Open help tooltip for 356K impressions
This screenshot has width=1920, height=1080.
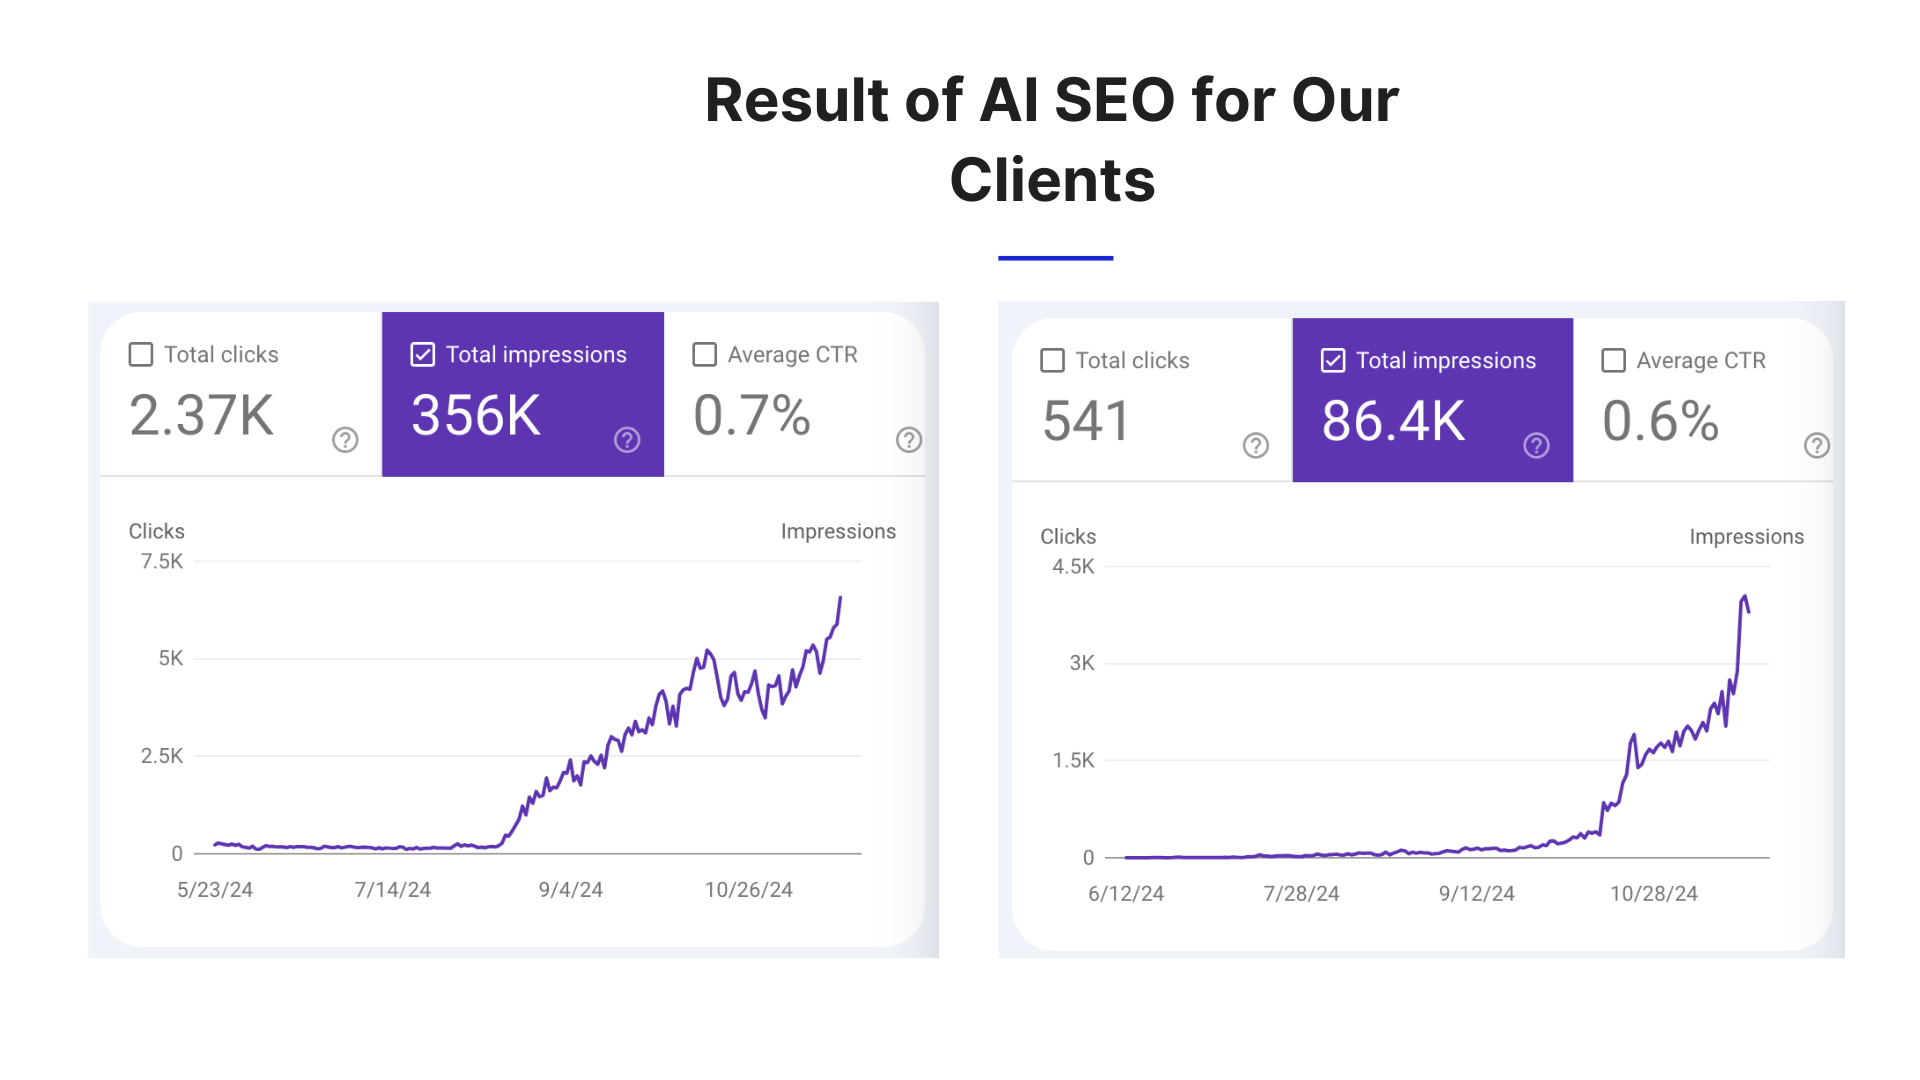pyautogui.click(x=627, y=440)
